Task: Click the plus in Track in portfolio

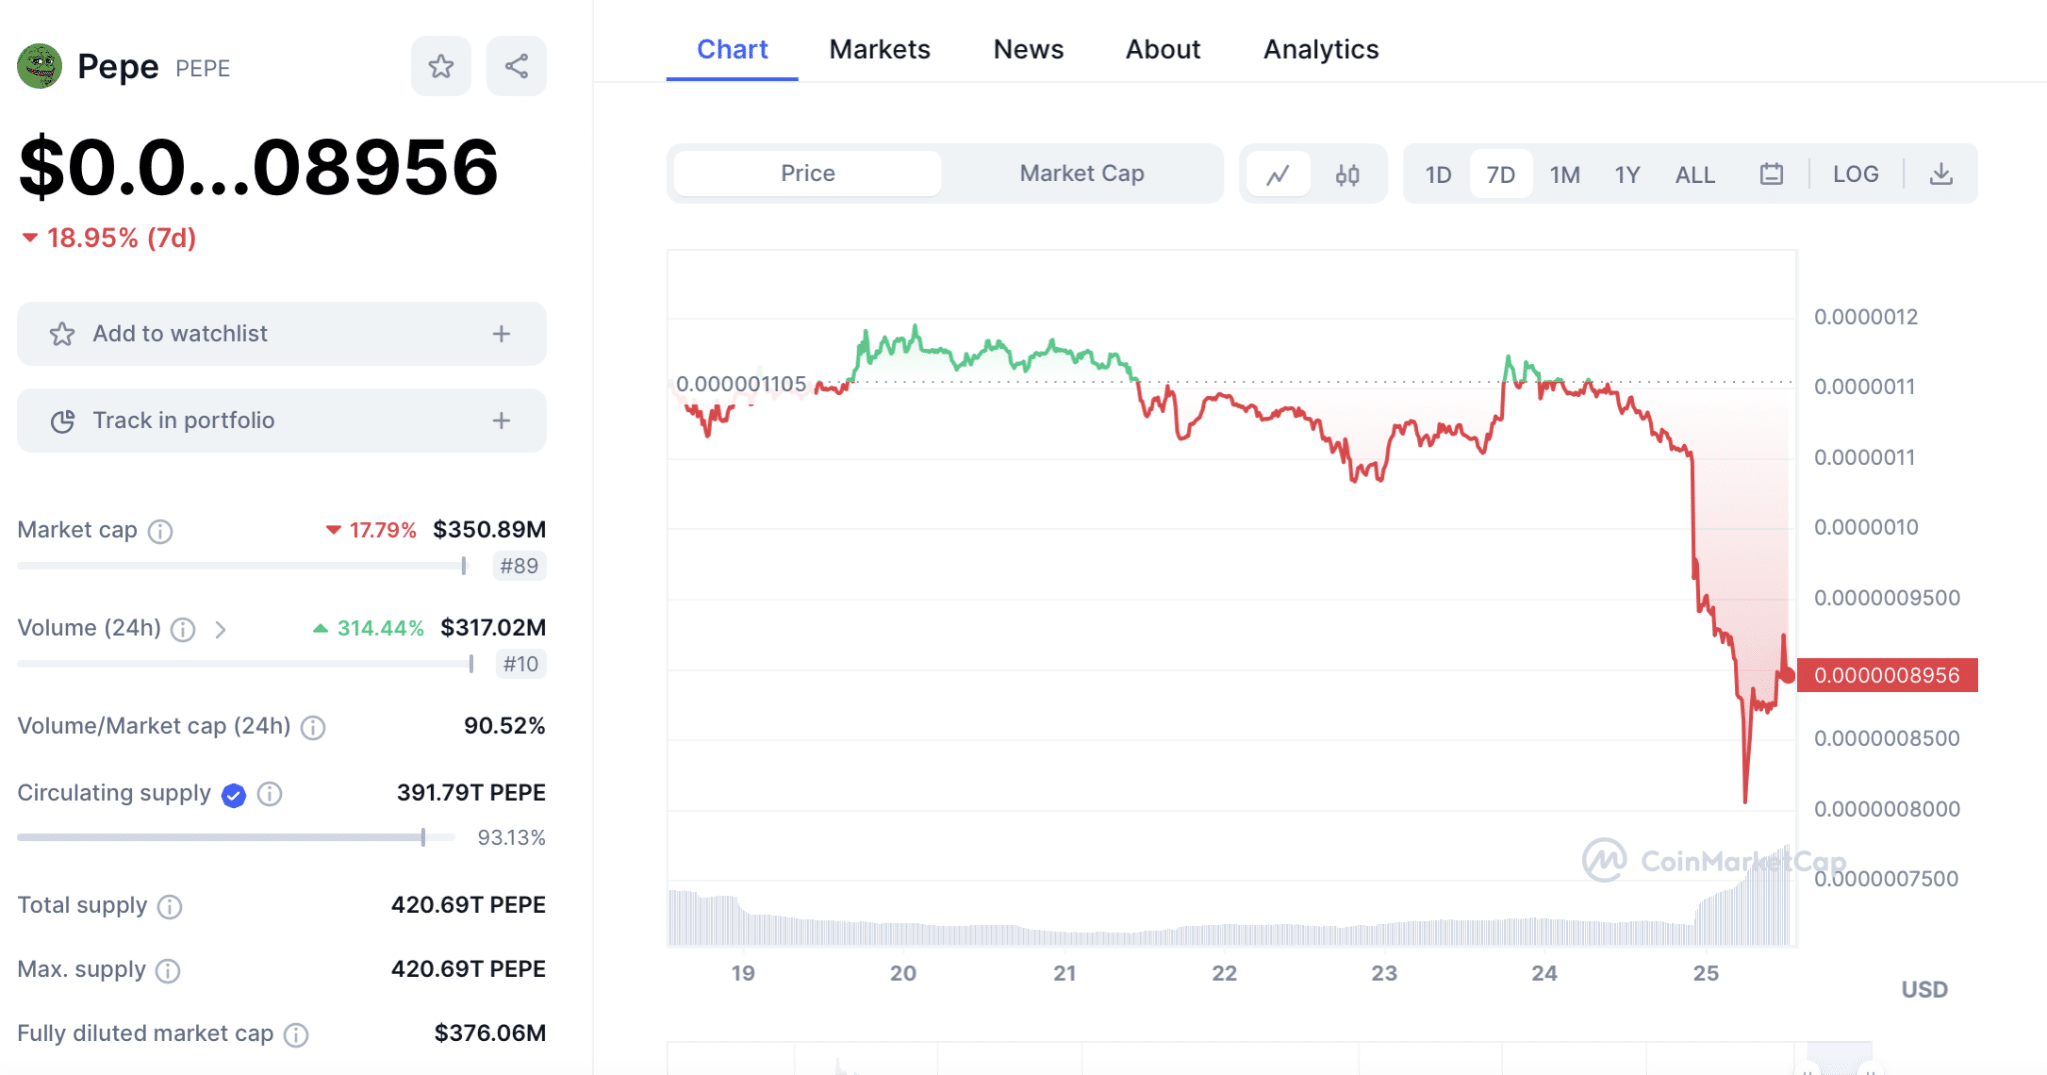Action: tap(501, 421)
